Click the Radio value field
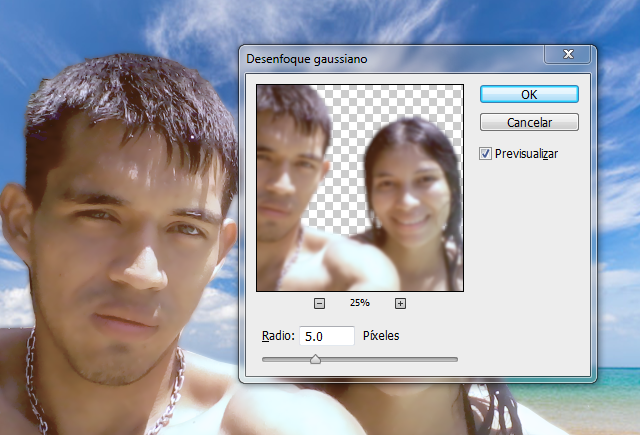The height and width of the screenshot is (435, 640). click(x=327, y=336)
